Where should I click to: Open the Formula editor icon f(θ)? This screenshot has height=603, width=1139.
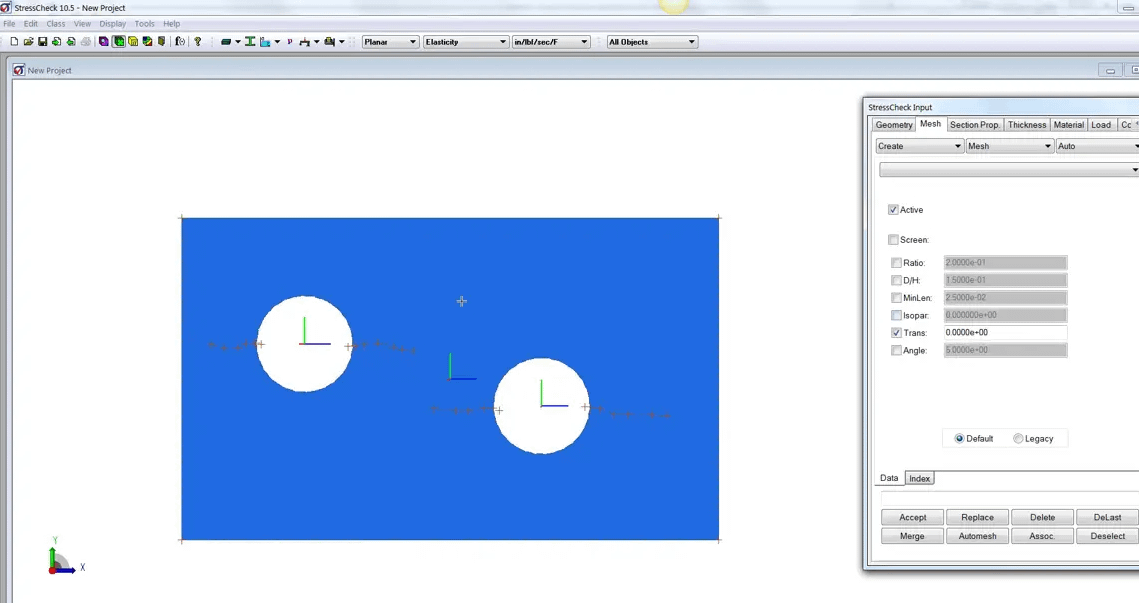(x=181, y=42)
